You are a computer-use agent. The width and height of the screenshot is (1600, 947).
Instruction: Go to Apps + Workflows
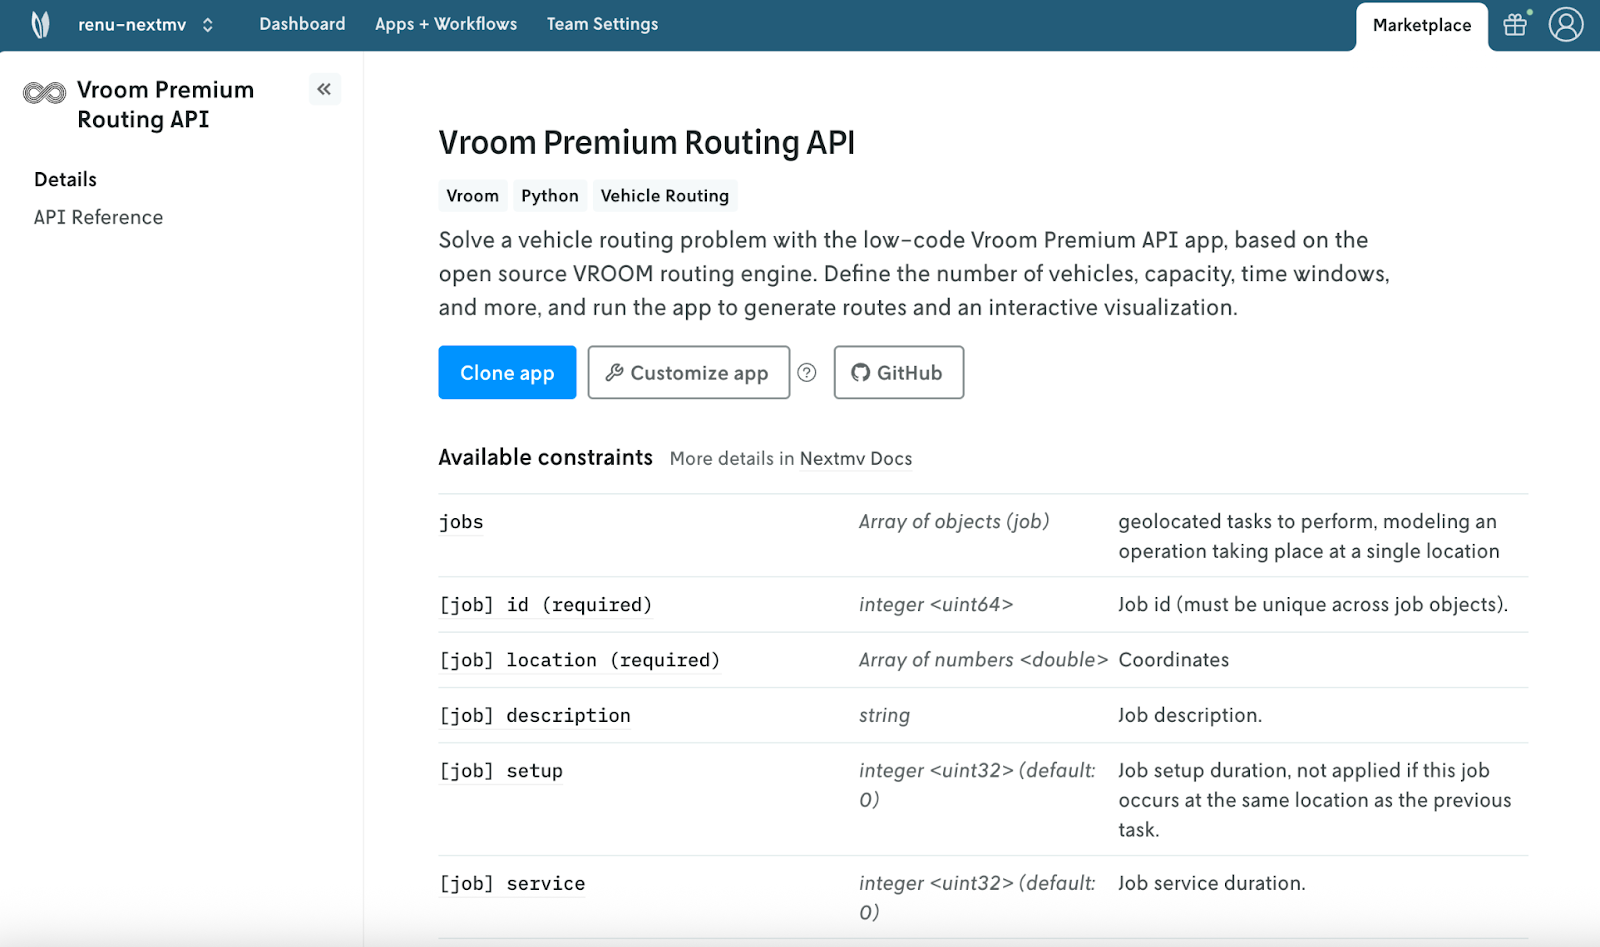446,24
